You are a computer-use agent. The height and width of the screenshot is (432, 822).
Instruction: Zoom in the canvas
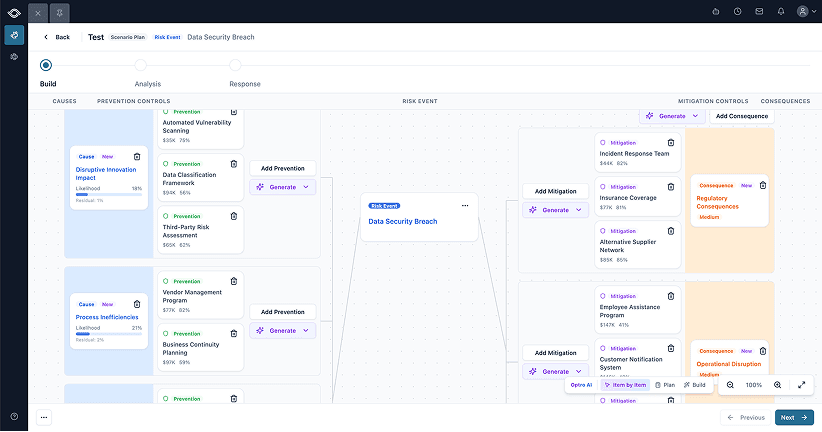(777, 385)
